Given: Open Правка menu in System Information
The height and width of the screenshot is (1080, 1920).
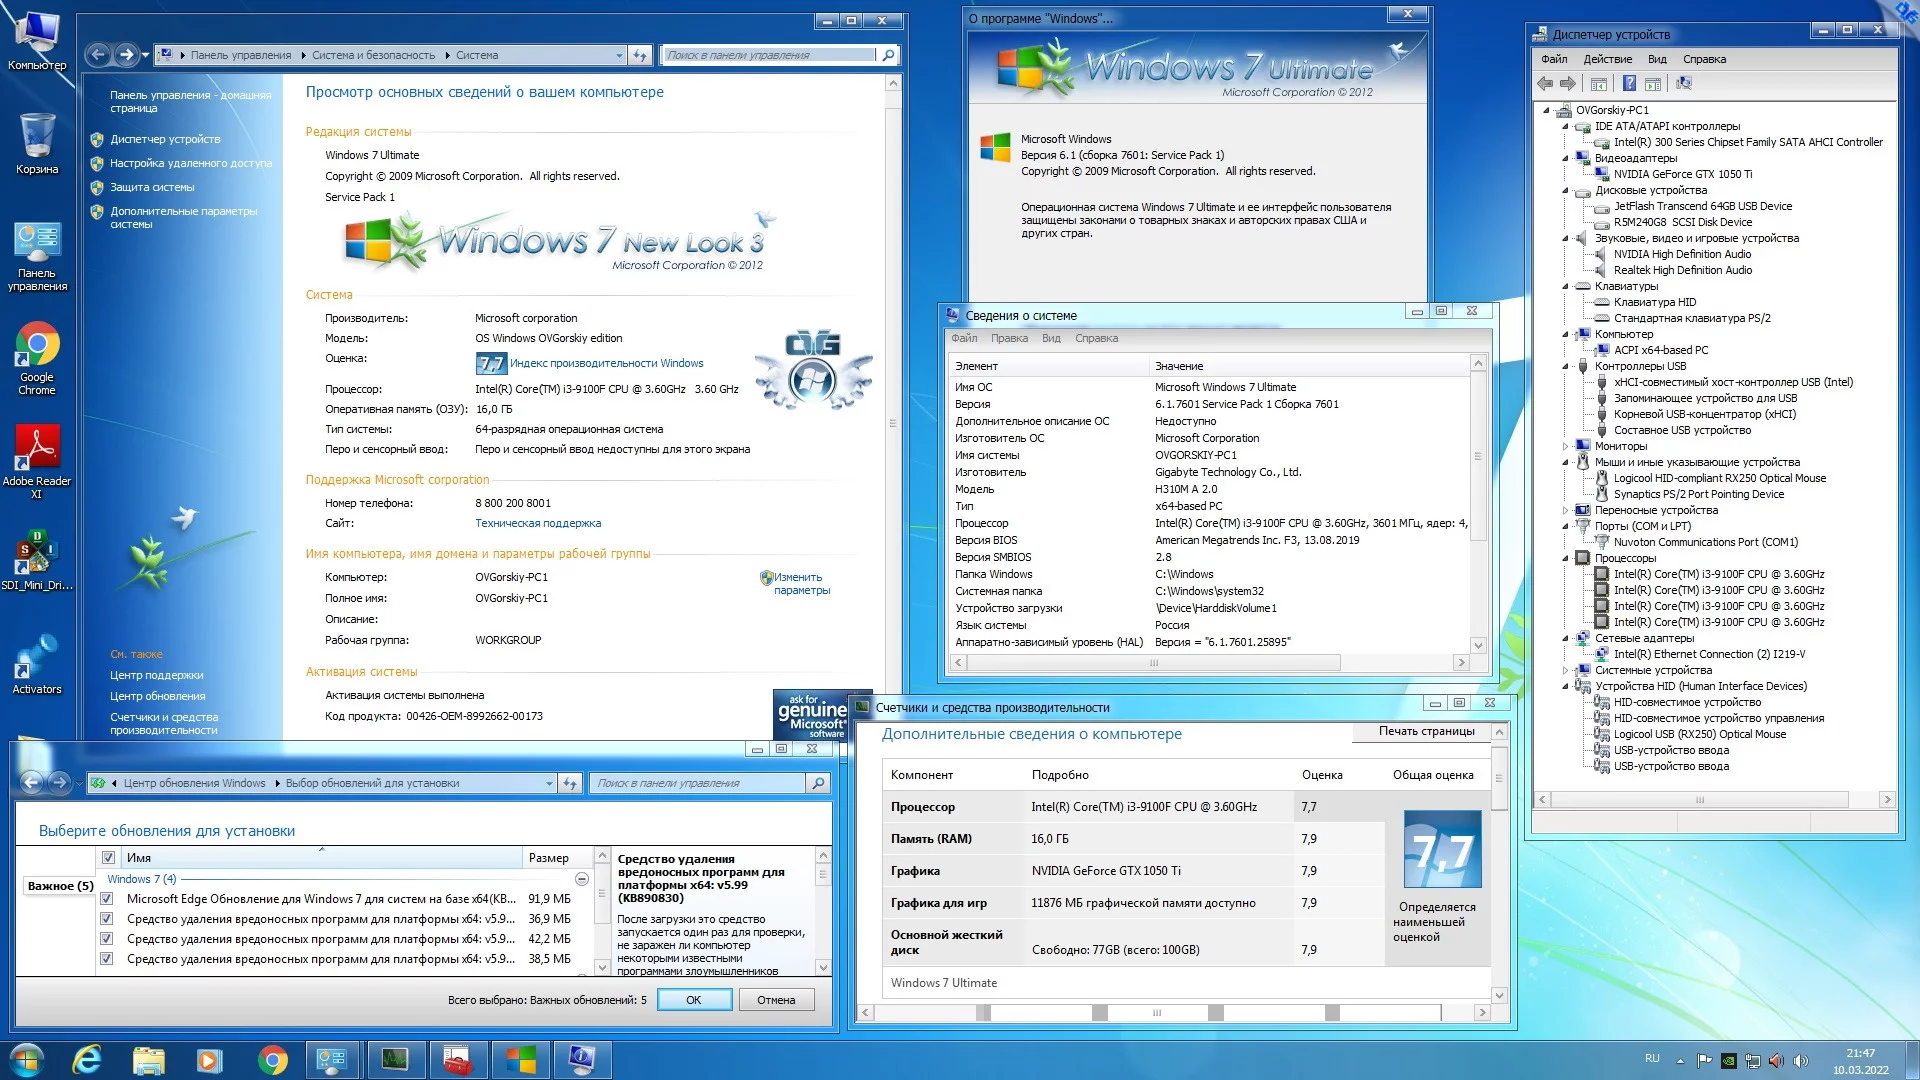Looking at the screenshot, I should tap(1008, 338).
